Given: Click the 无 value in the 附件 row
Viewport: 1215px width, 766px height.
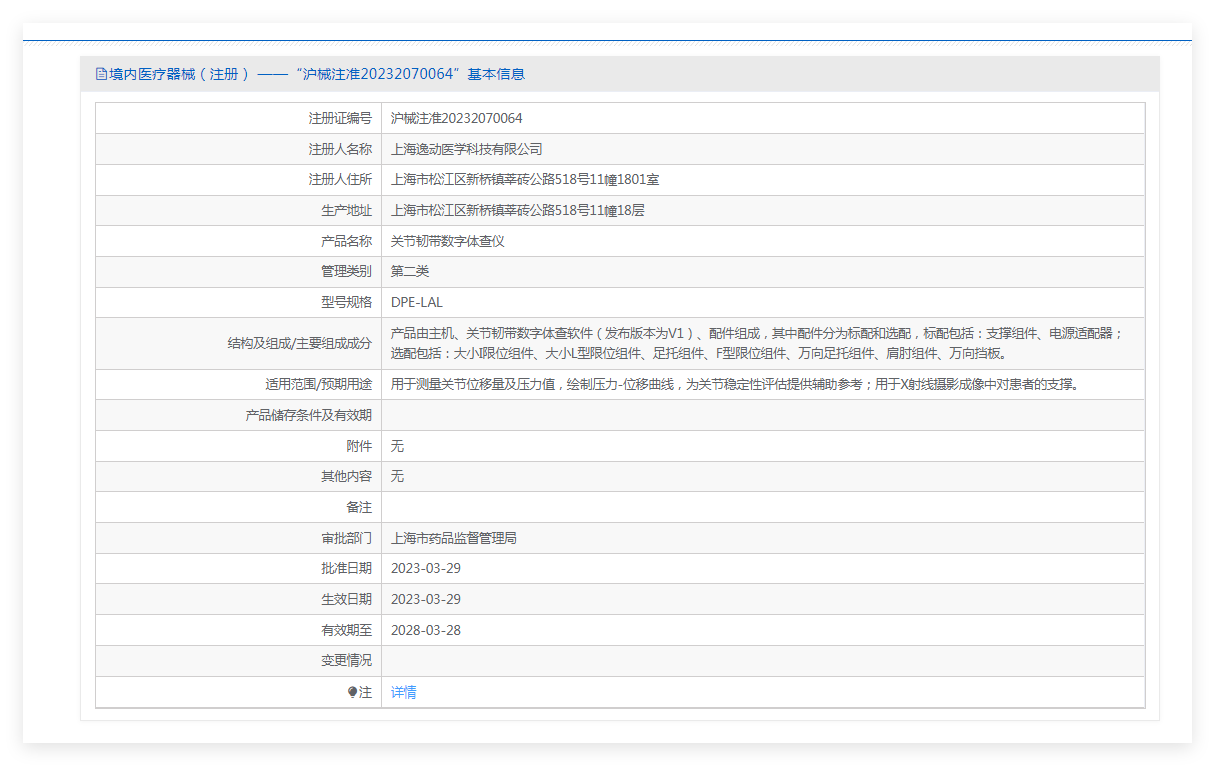Looking at the screenshot, I should pyautogui.click(x=397, y=446).
